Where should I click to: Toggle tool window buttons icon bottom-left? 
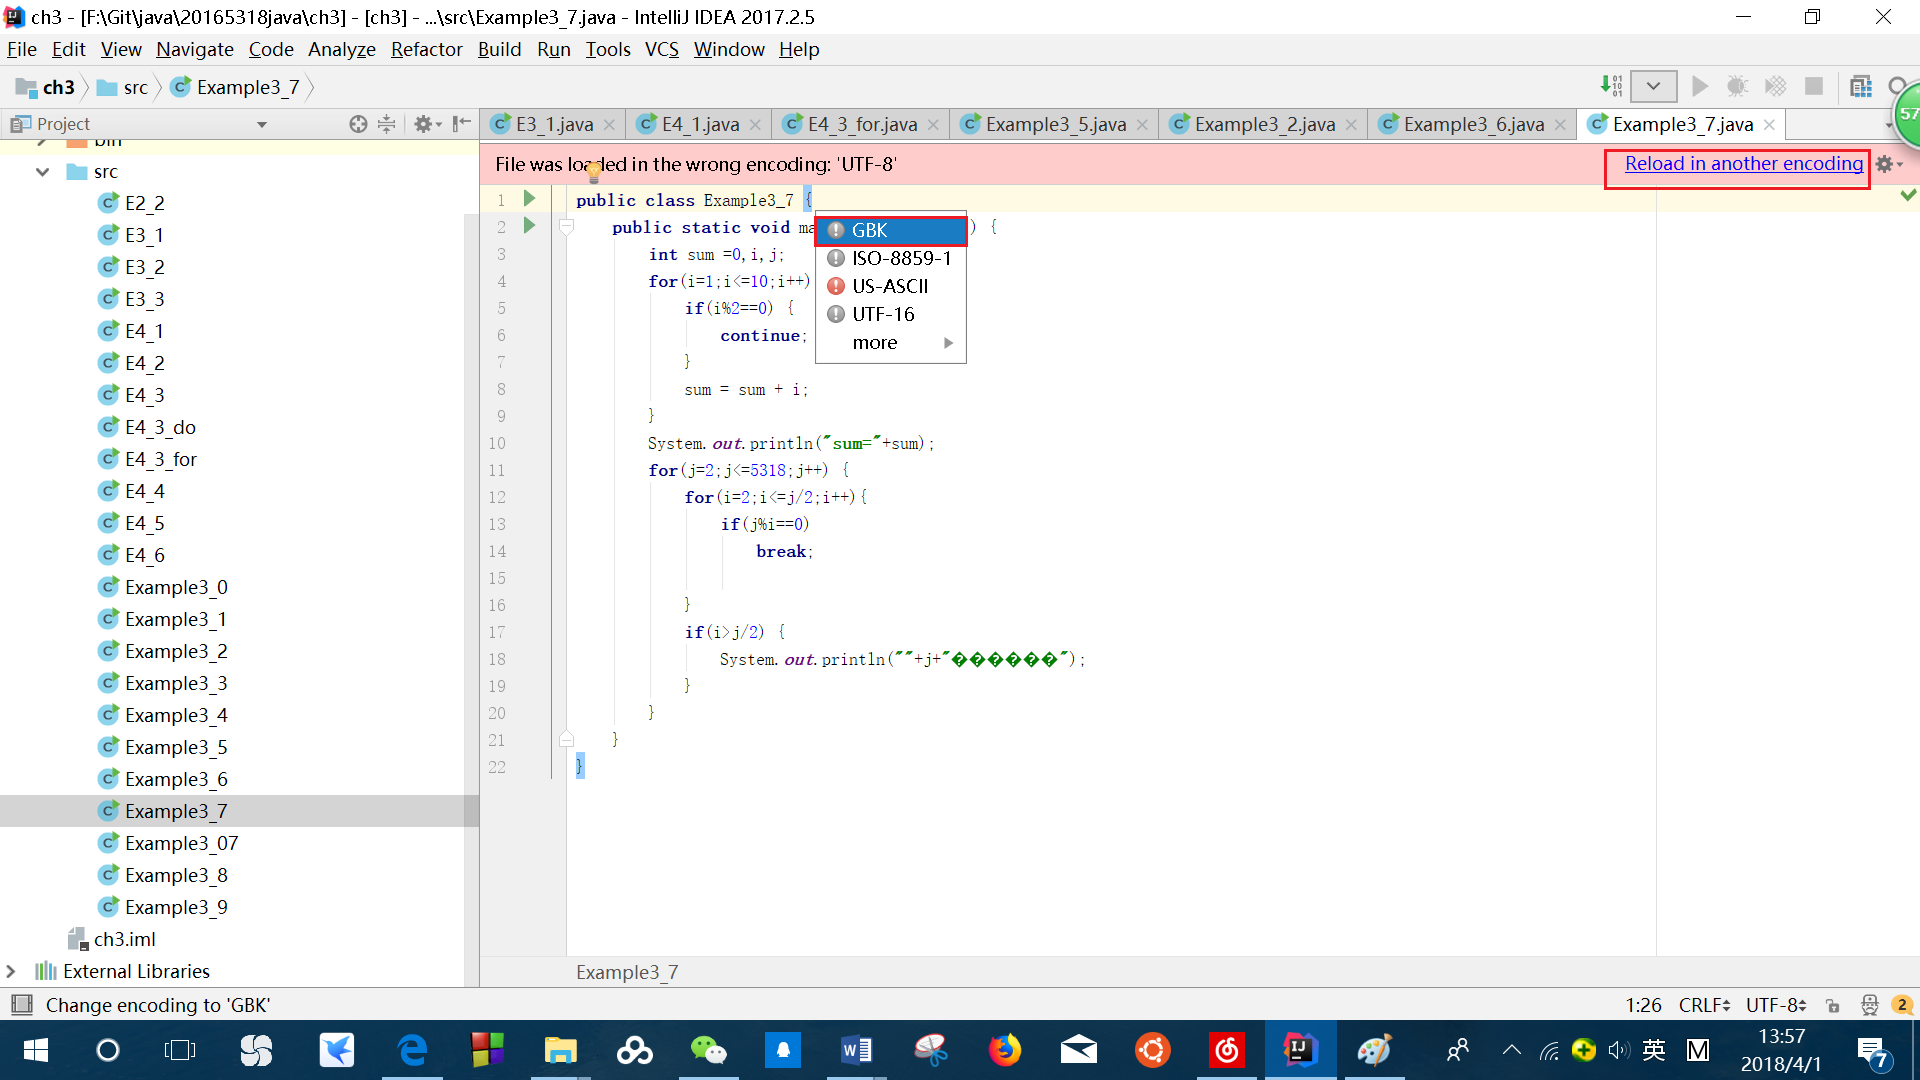click(x=22, y=1005)
